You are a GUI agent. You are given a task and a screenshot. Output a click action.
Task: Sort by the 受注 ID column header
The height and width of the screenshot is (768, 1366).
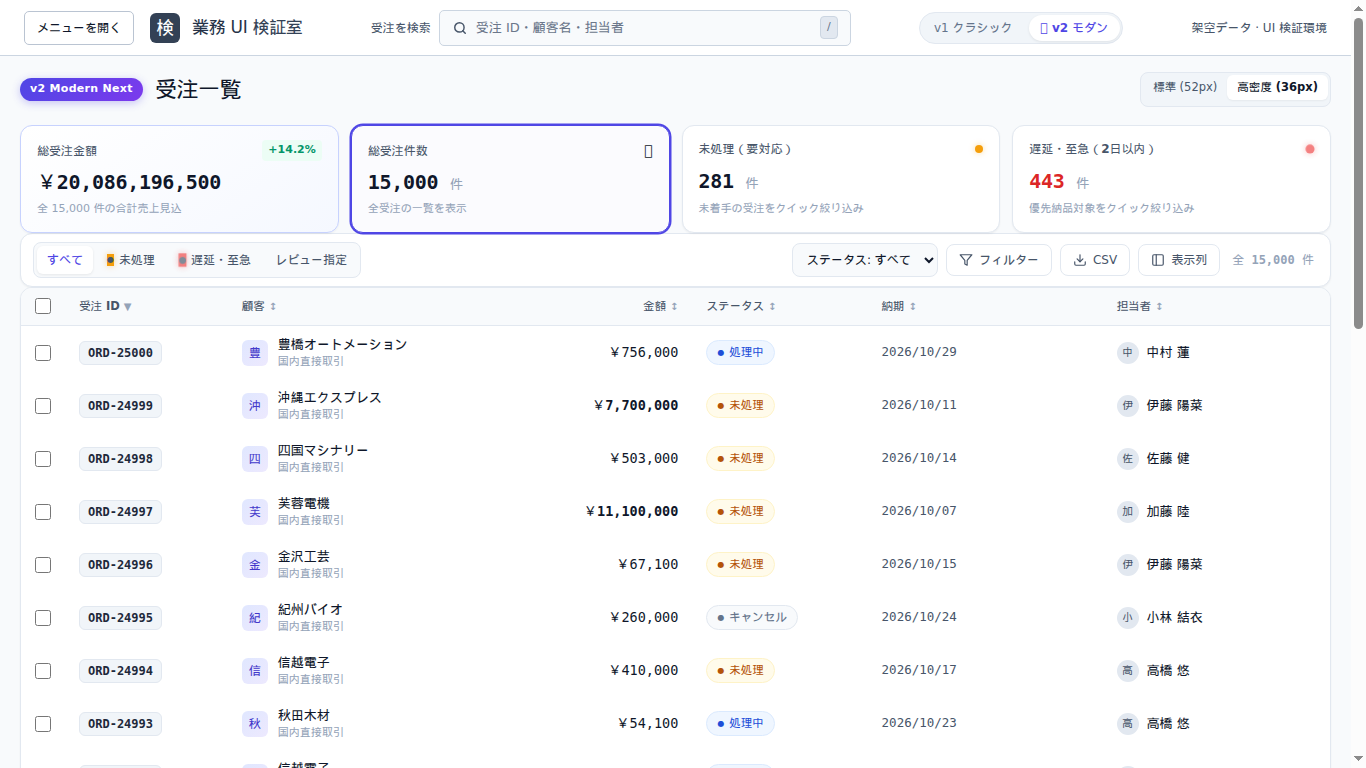point(105,306)
